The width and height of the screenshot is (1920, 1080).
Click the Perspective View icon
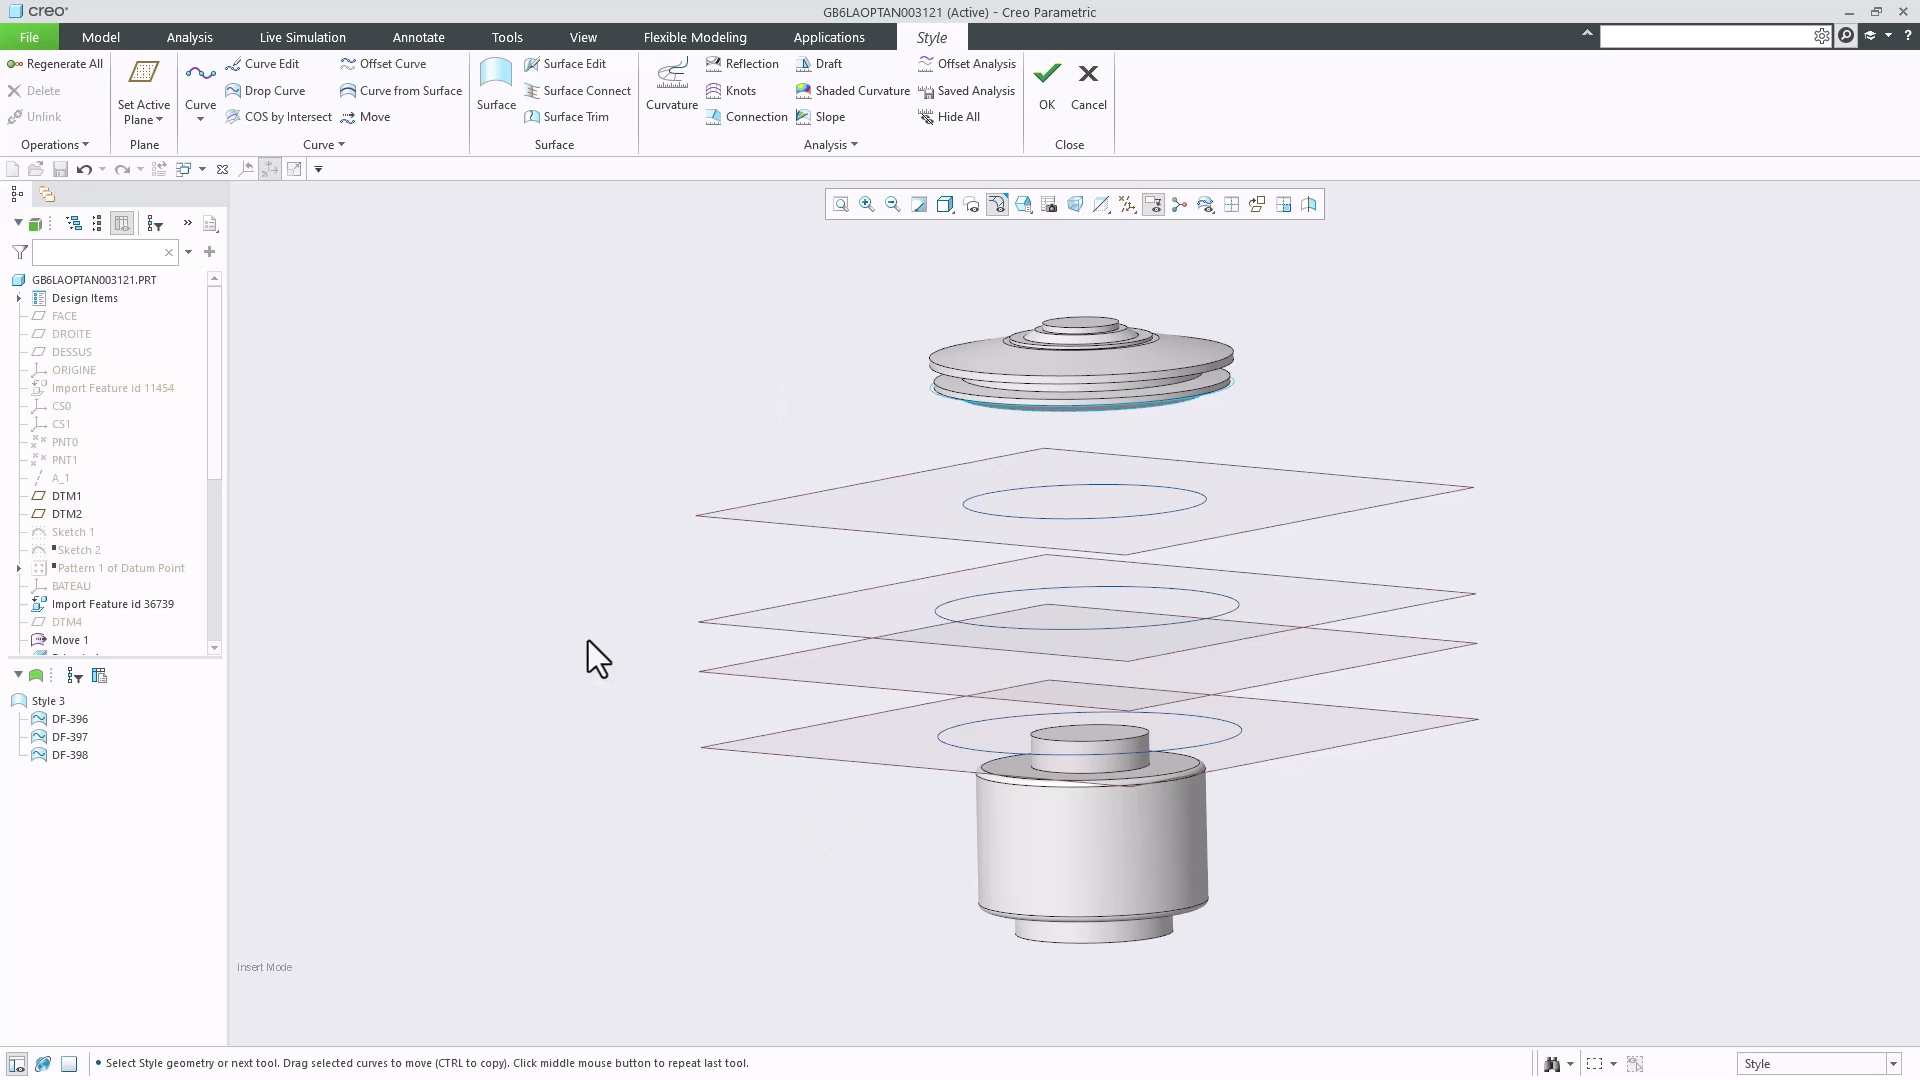click(x=1075, y=205)
